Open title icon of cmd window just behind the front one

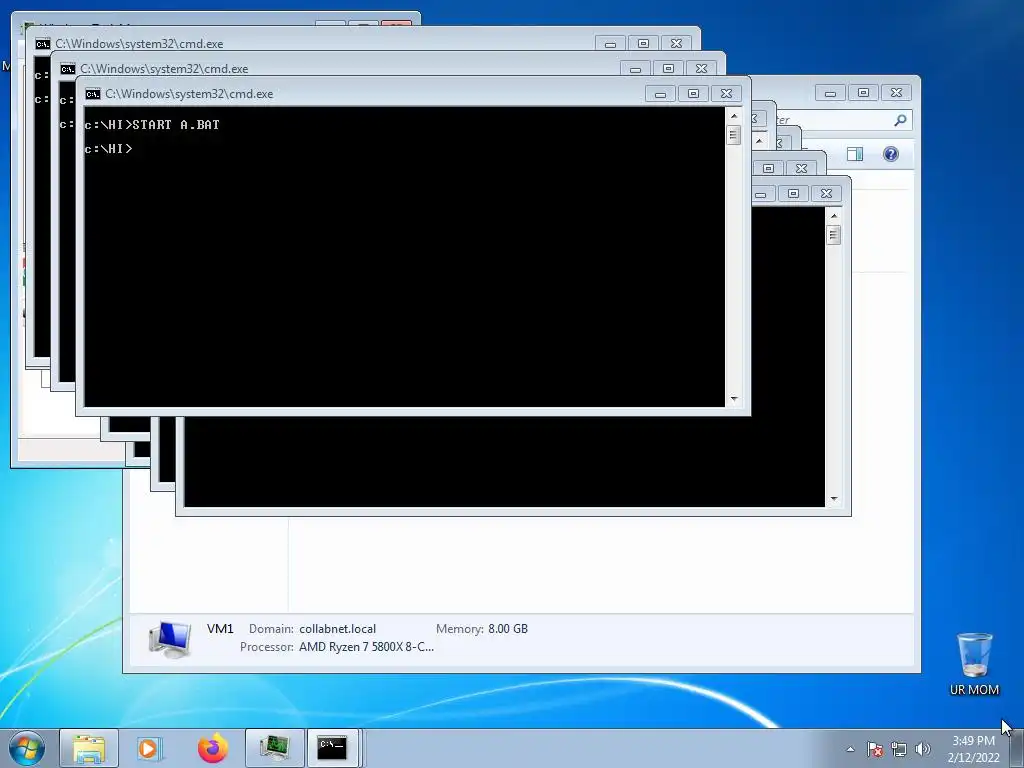[68, 69]
